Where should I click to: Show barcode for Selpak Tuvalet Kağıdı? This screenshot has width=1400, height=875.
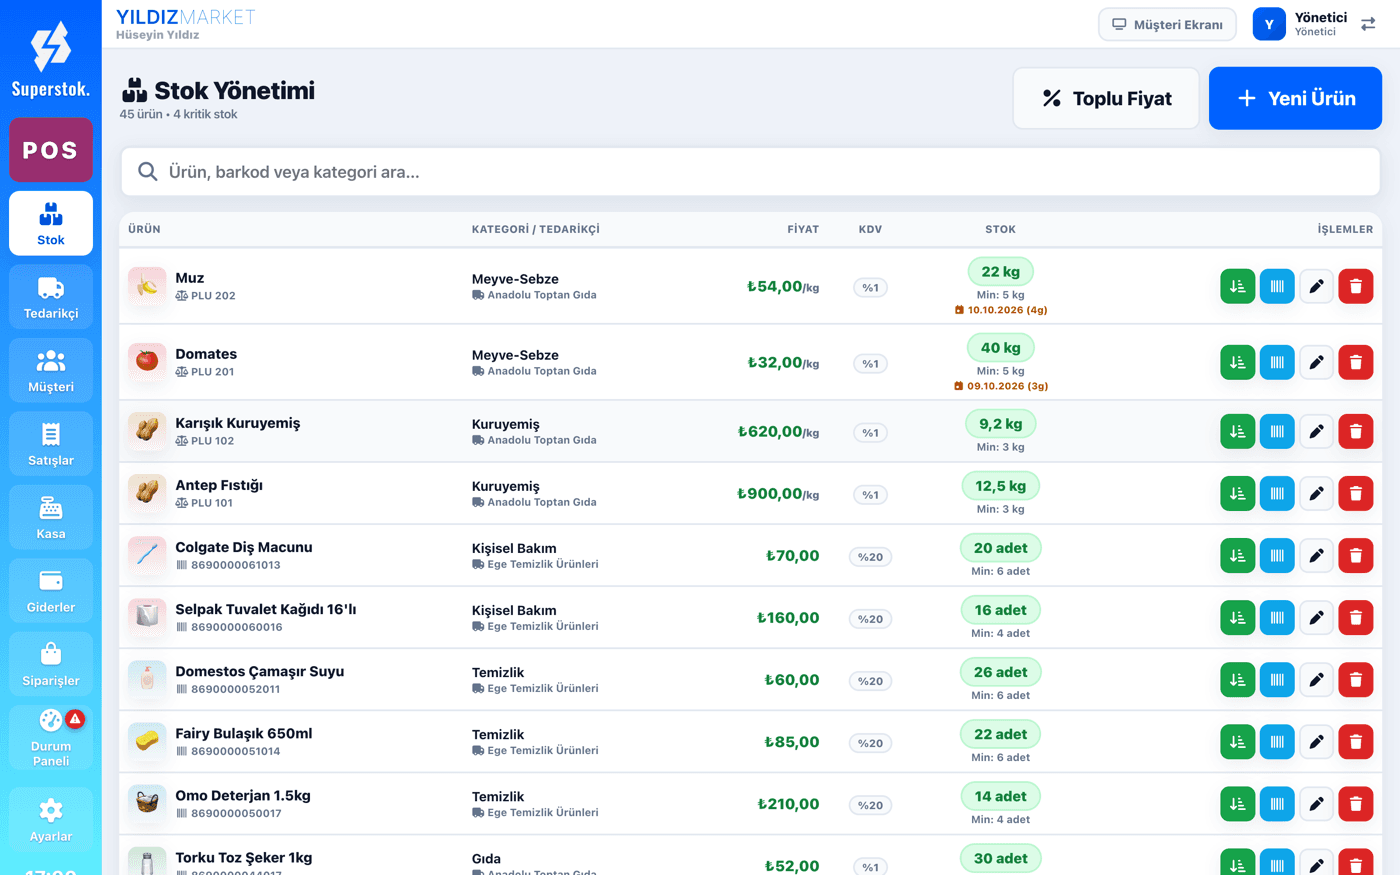(x=1277, y=617)
